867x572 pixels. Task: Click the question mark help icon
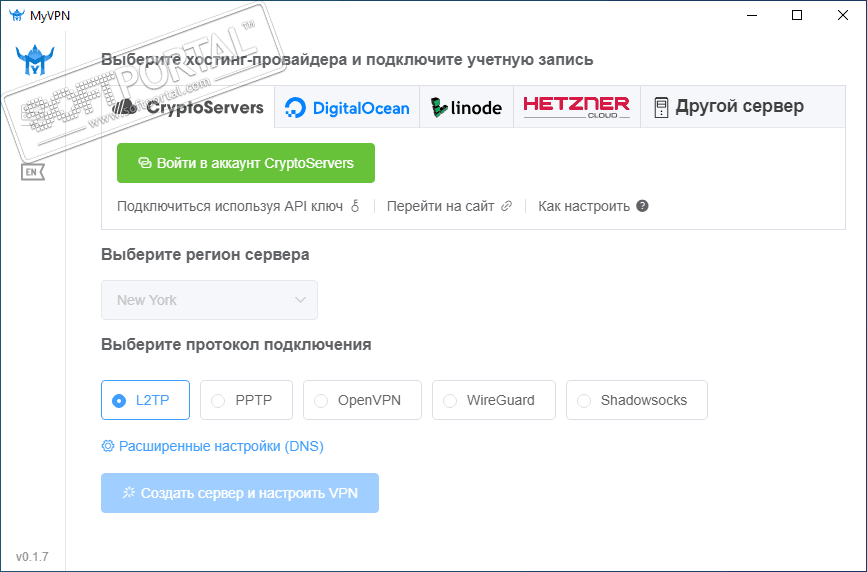[x=643, y=206]
